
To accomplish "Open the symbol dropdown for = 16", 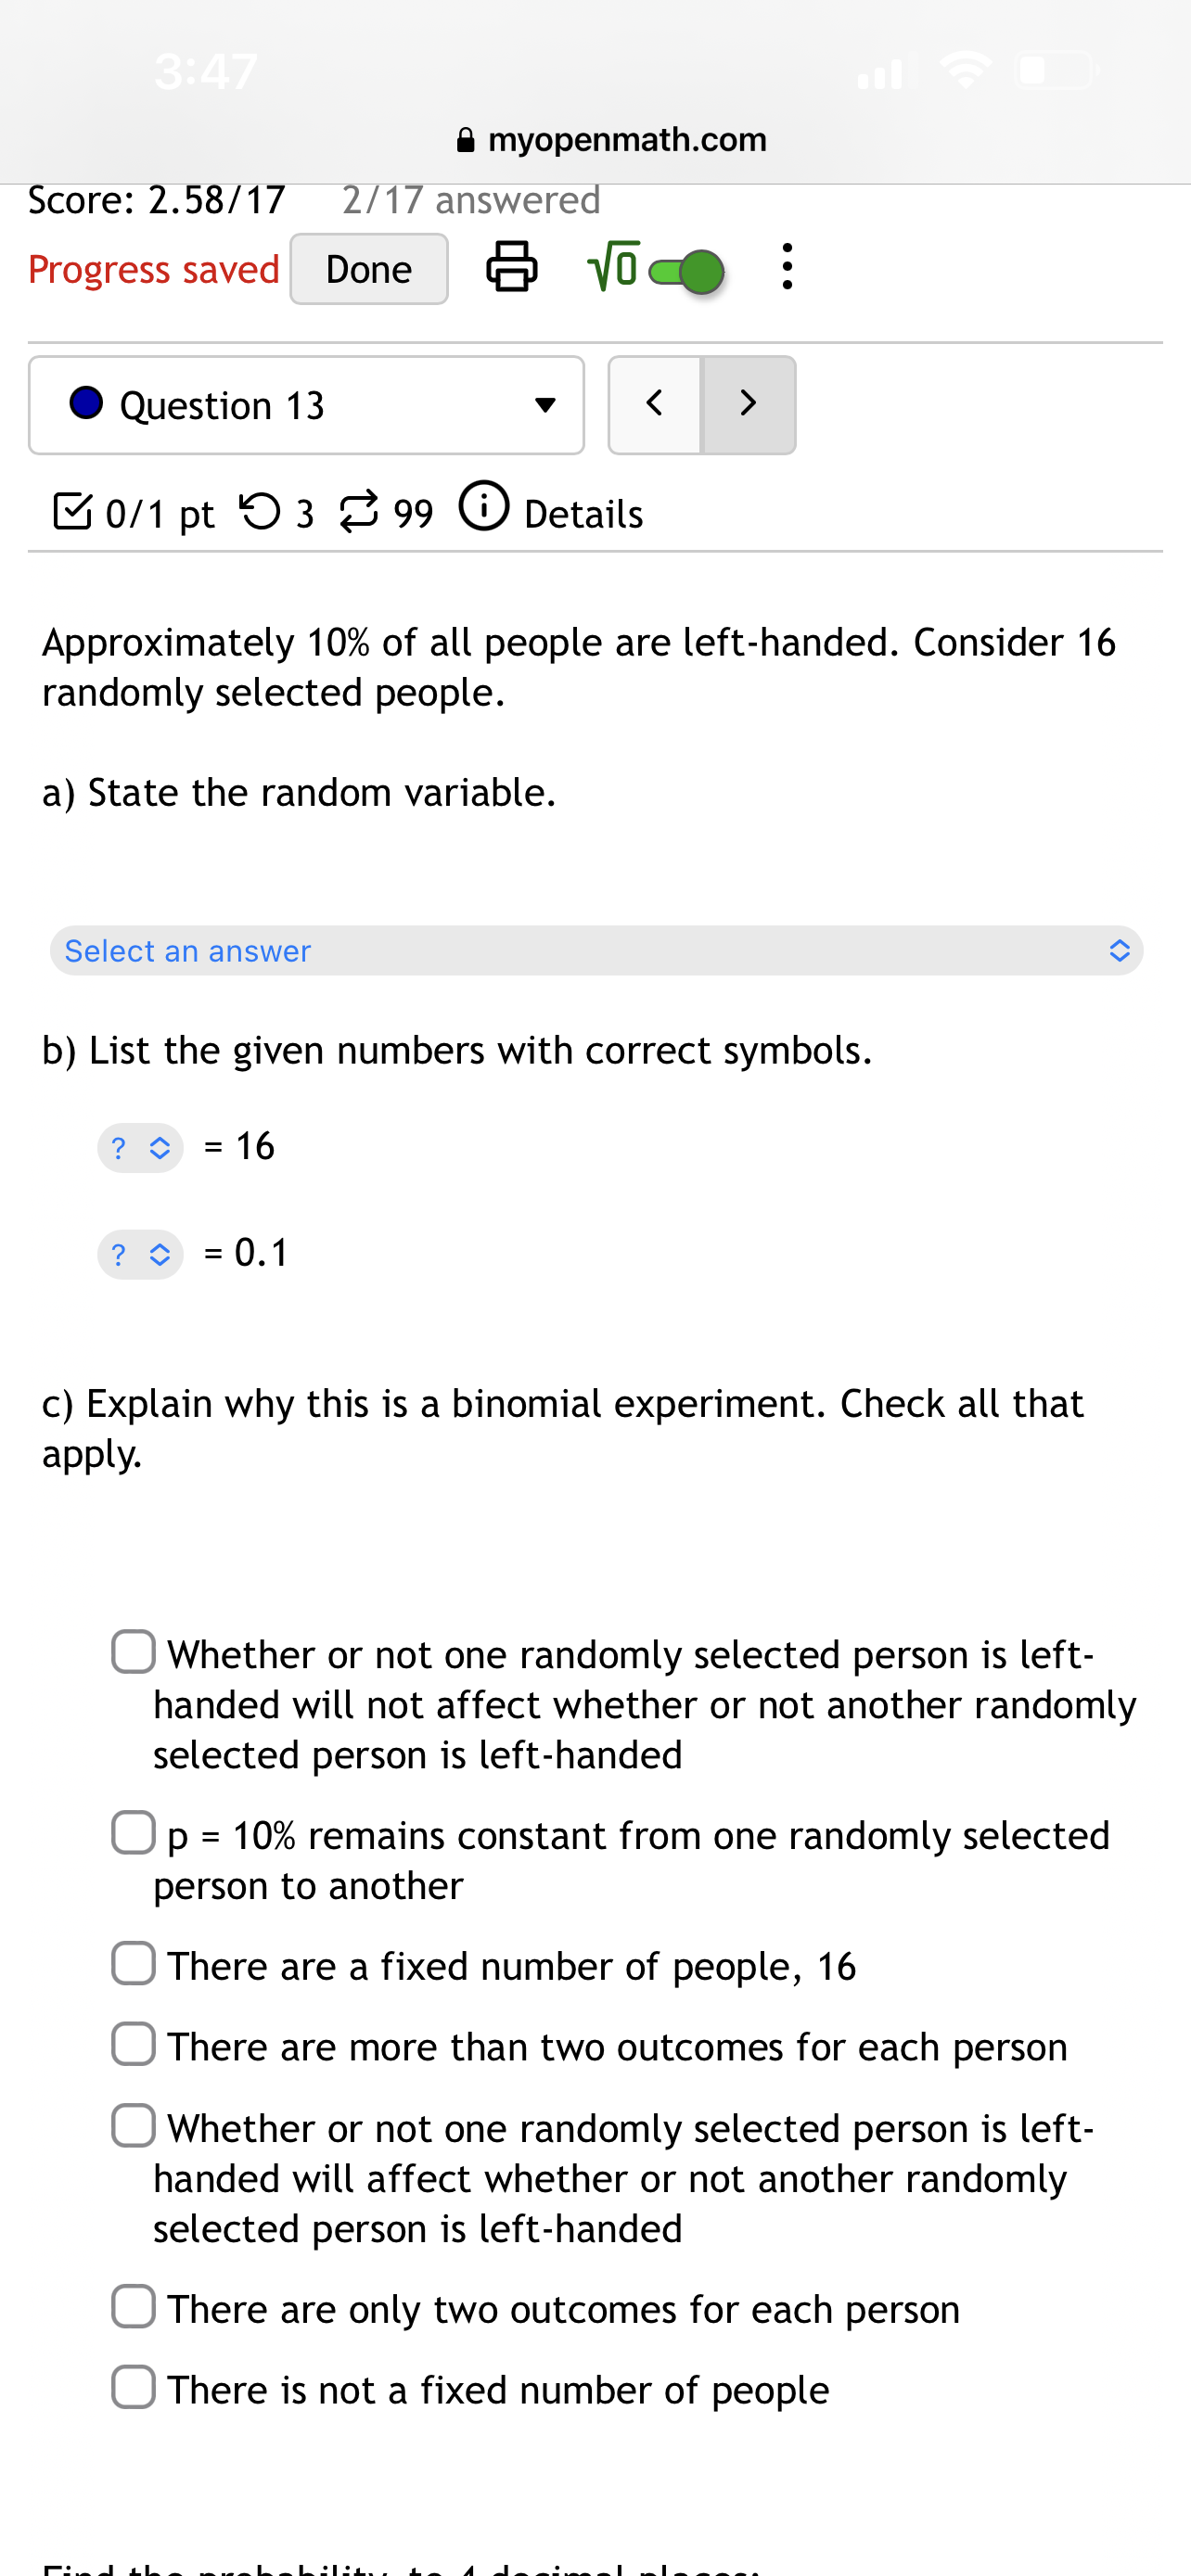I will click(140, 1148).
